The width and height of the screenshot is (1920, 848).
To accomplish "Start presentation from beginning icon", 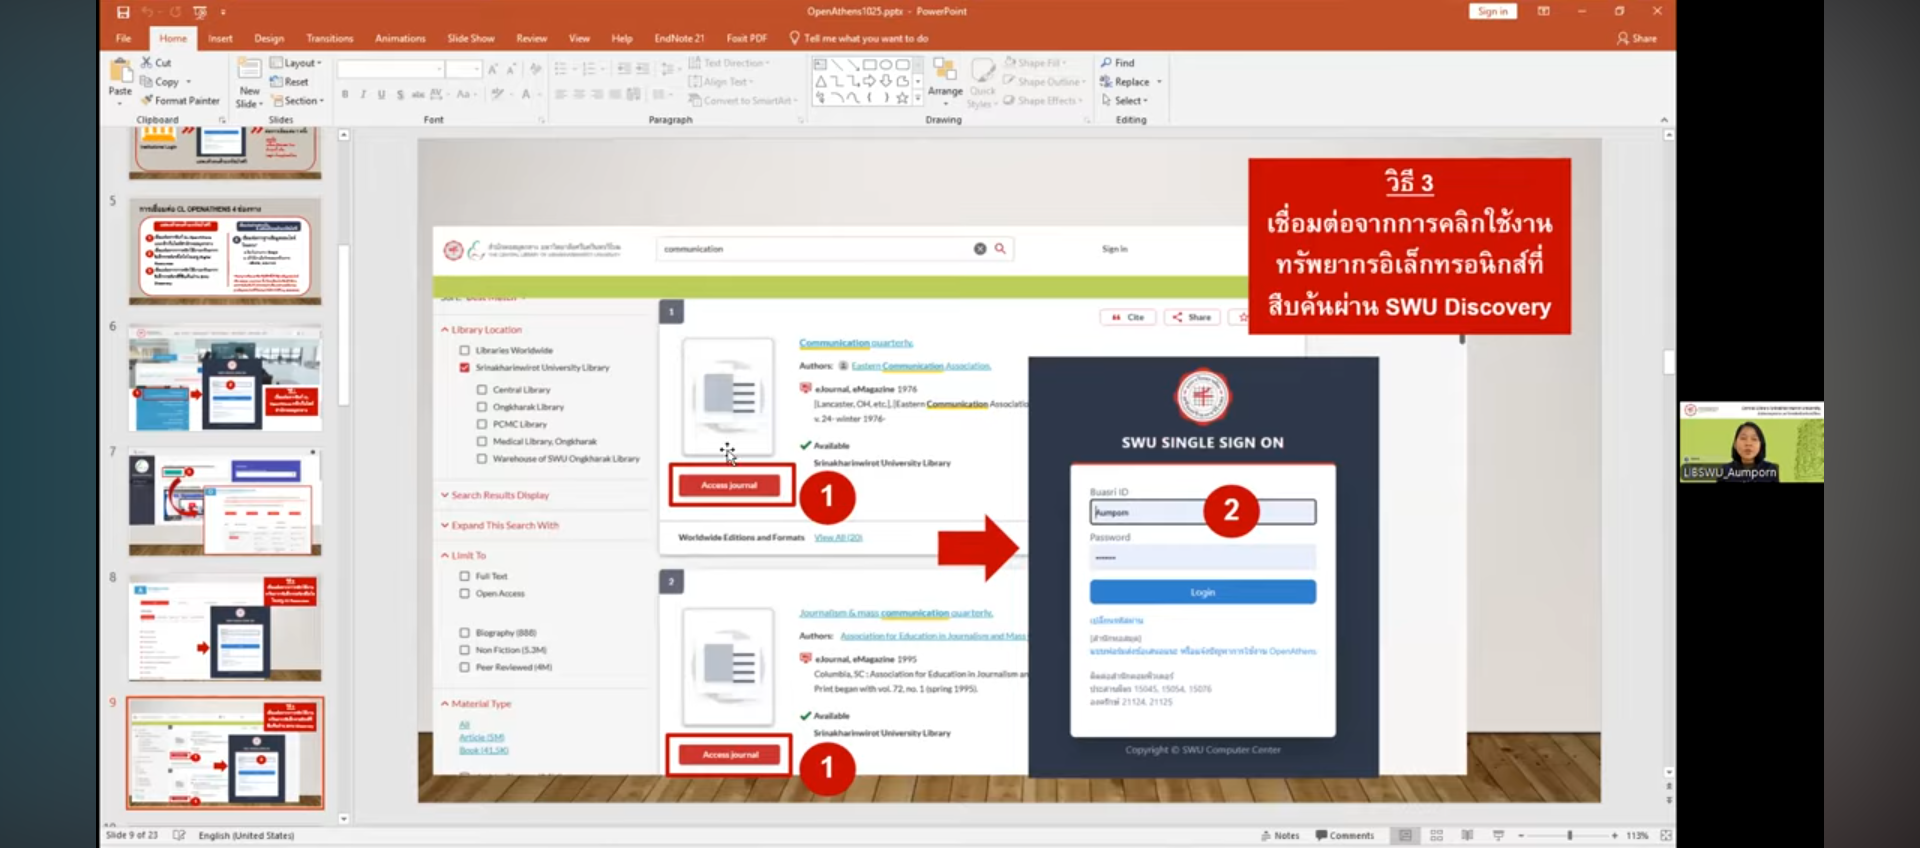I will (200, 12).
